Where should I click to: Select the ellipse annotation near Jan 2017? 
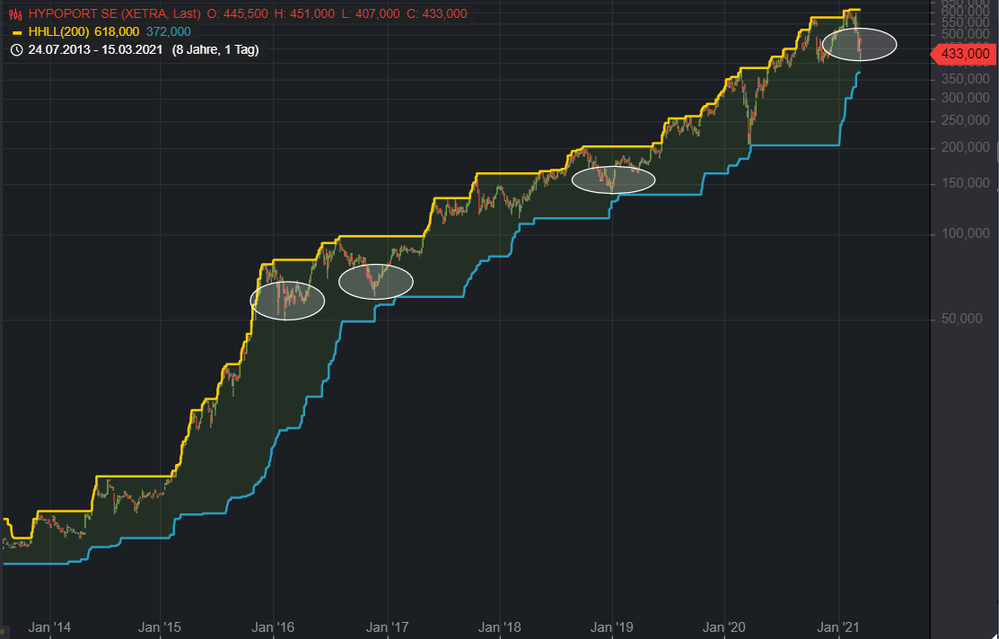click(x=376, y=282)
